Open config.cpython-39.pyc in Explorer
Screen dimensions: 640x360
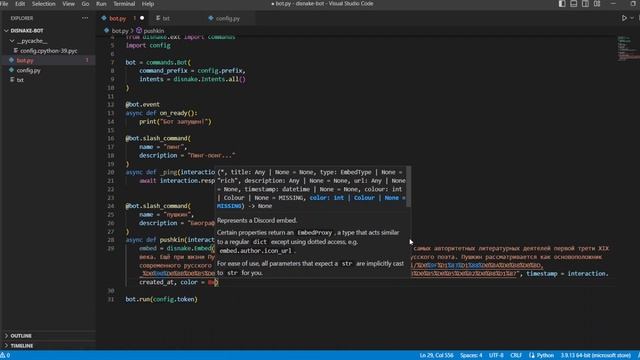pos(49,51)
